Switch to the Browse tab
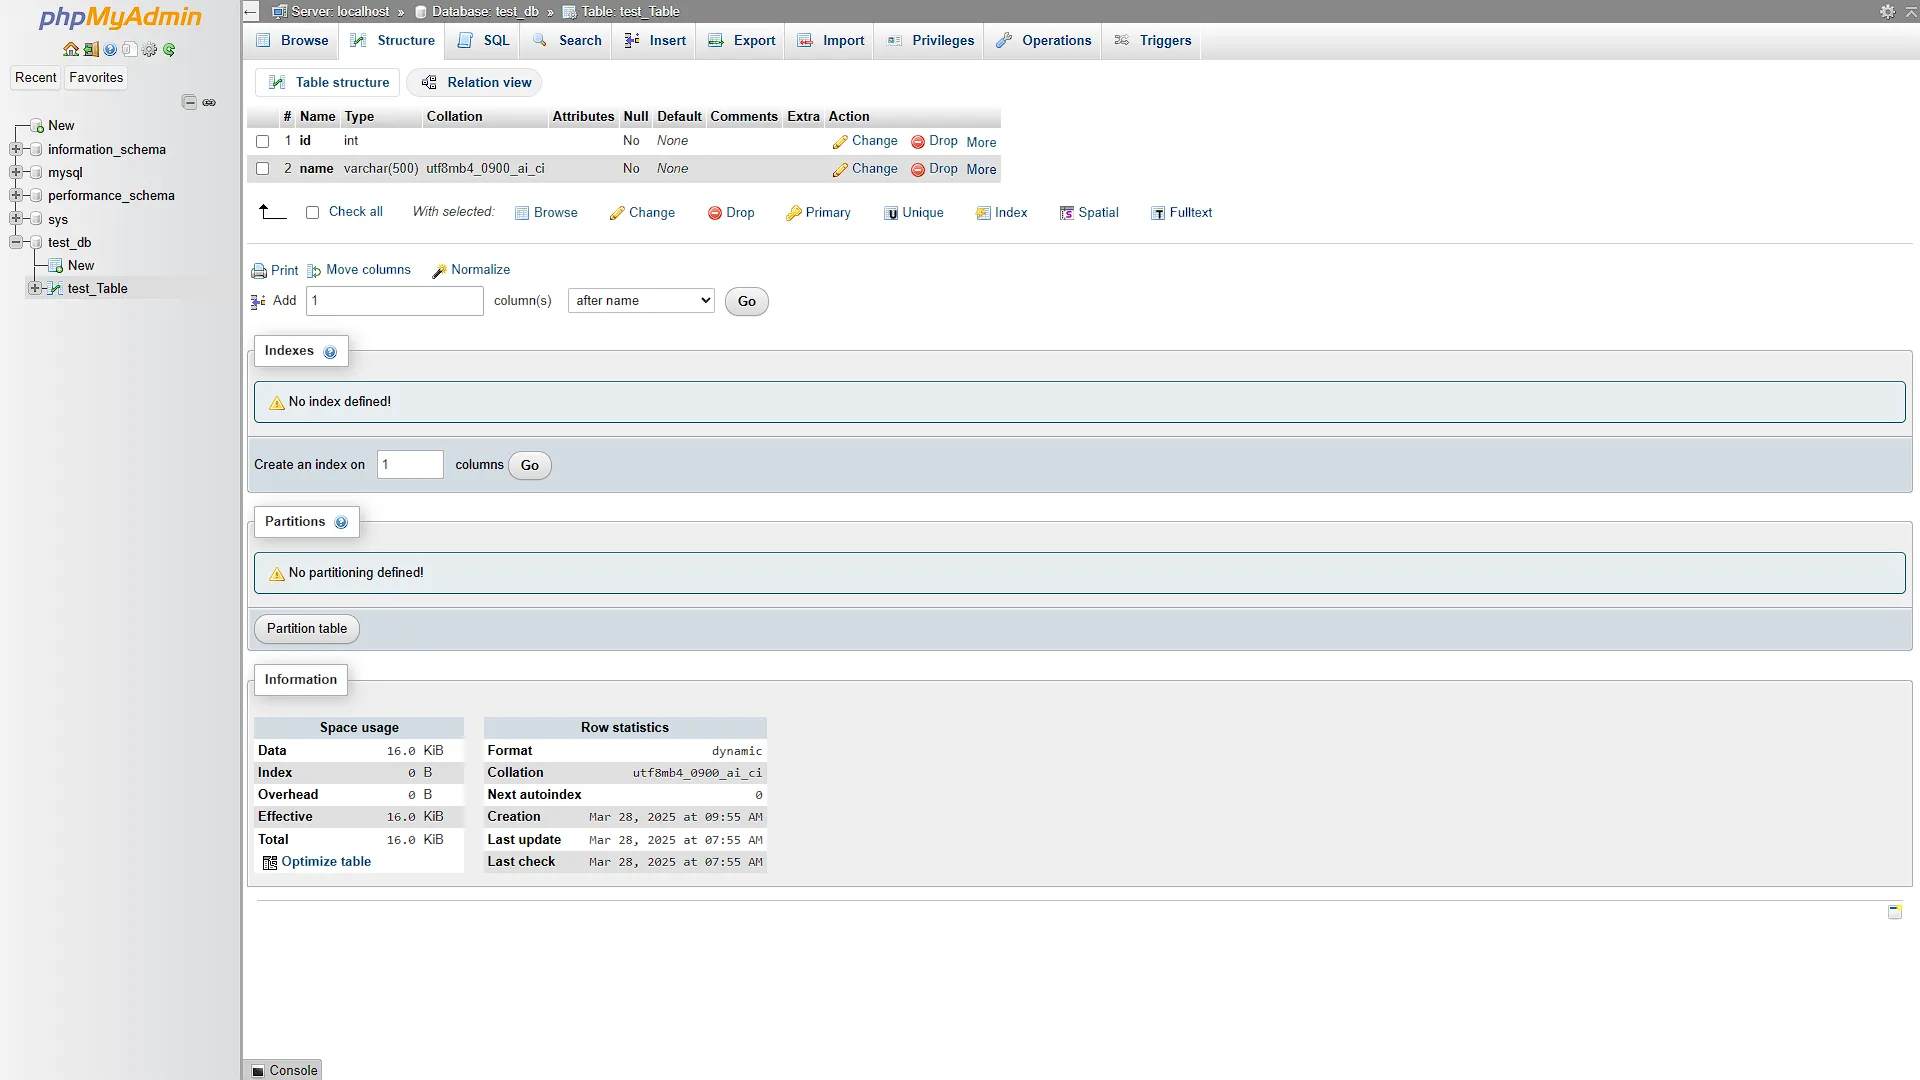 (293, 41)
